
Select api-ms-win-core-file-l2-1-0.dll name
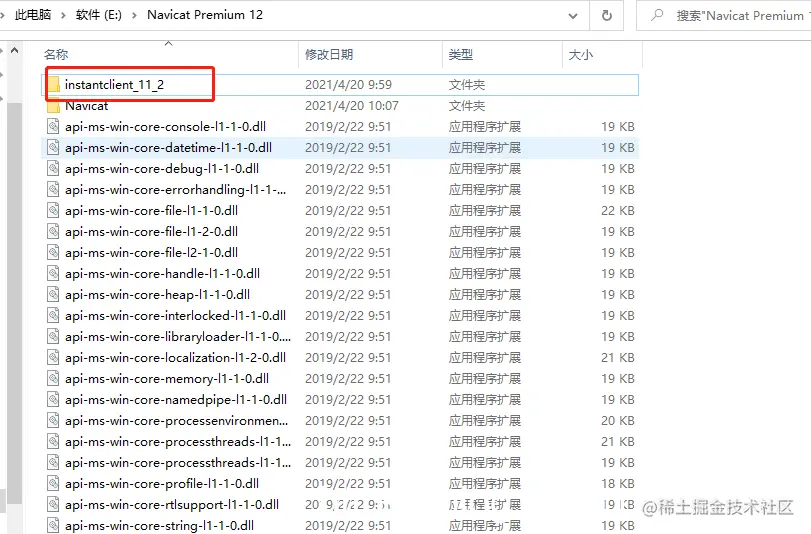coord(152,253)
